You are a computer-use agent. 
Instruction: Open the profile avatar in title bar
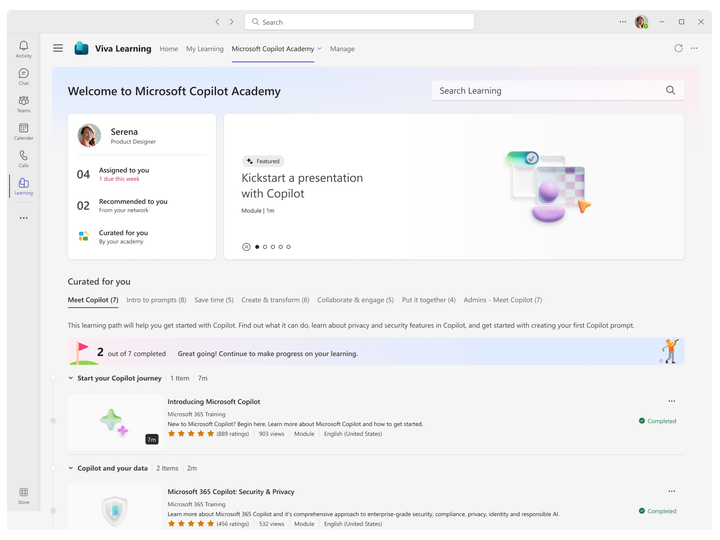[x=641, y=22]
